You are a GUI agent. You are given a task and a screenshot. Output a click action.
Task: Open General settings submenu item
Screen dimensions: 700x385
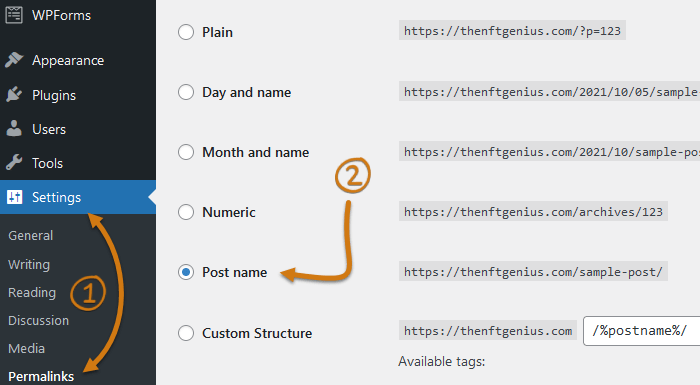pos(30,235)
